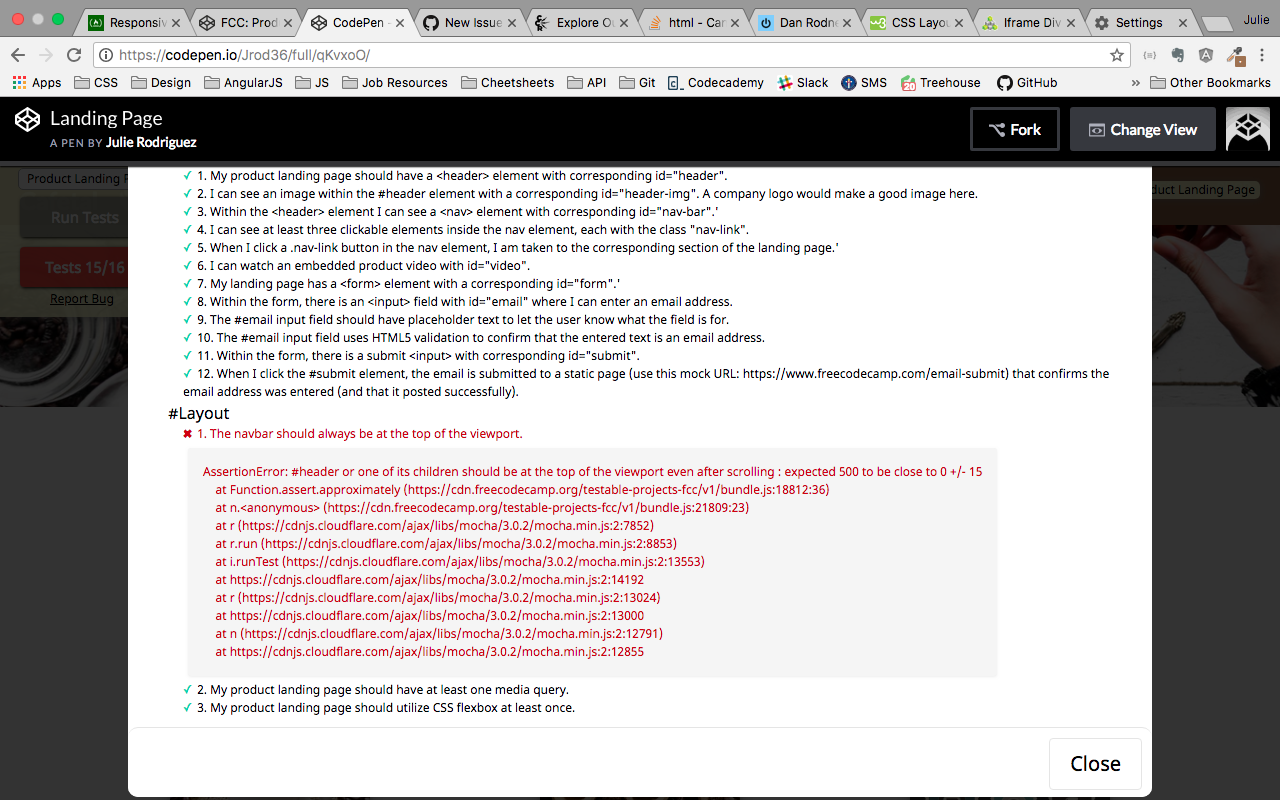Switch to the Responsive tab
1280x800 pixels.
tap(135, 22)
